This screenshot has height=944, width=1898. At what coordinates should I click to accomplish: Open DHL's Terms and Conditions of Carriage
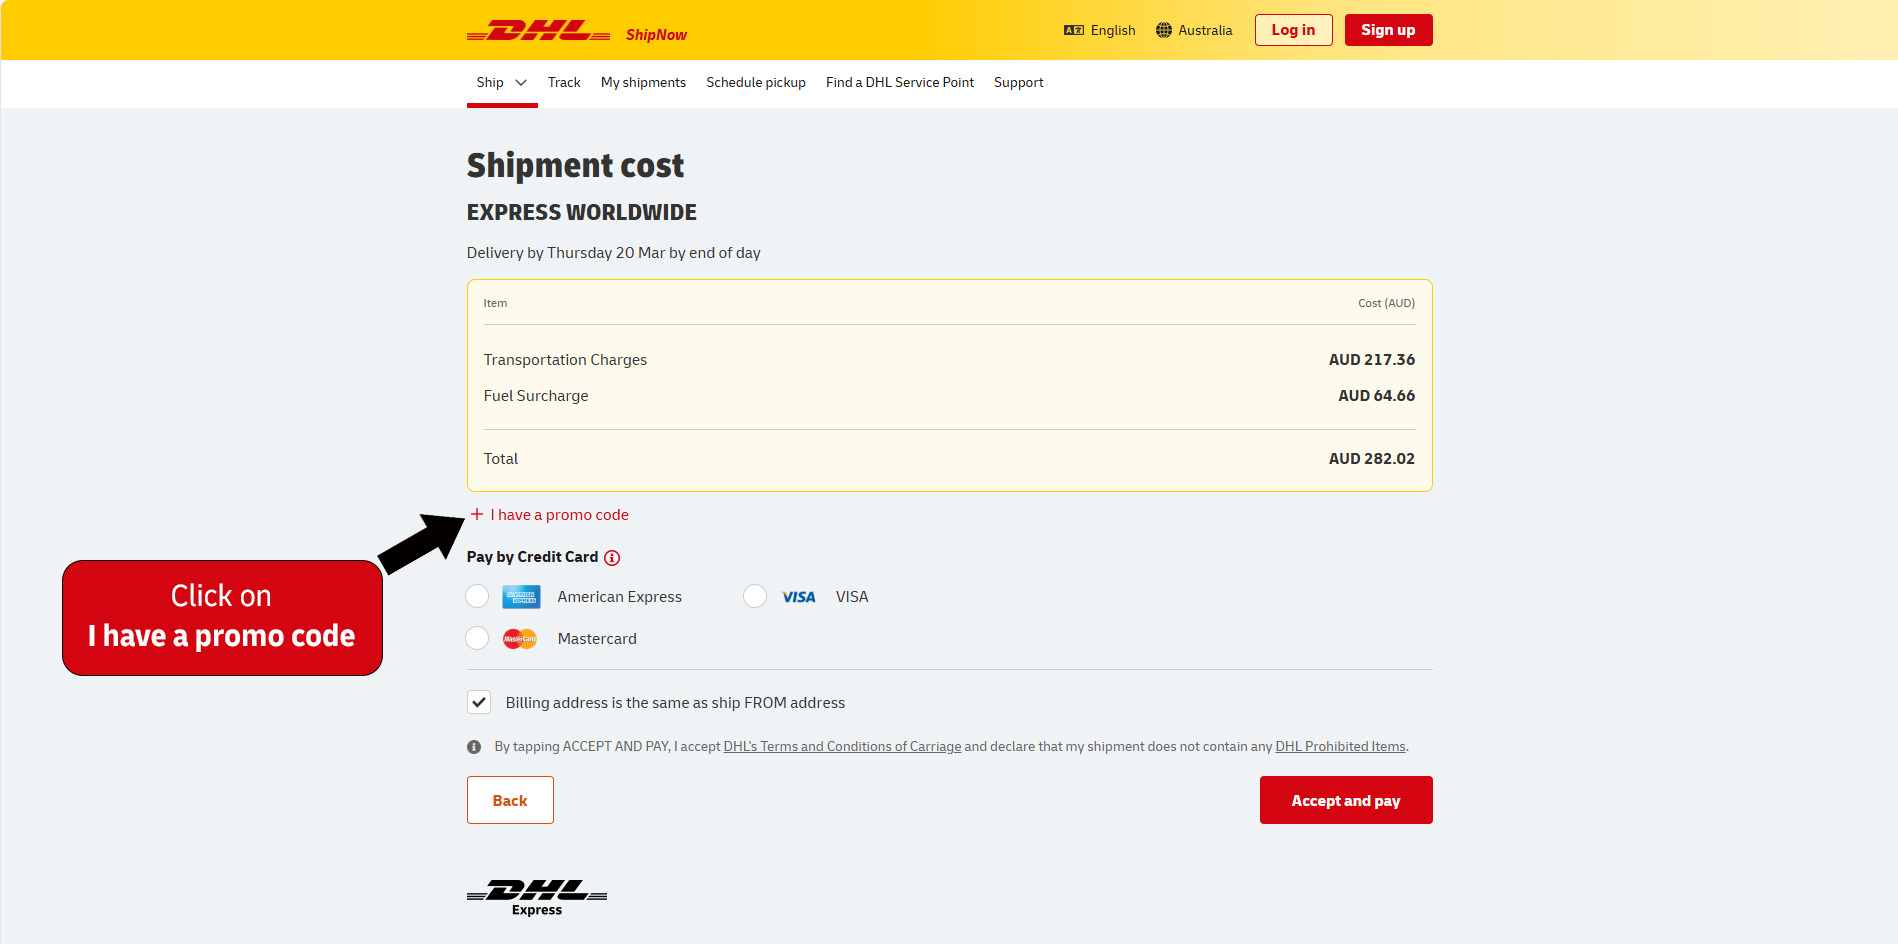(x=842, y=747)
